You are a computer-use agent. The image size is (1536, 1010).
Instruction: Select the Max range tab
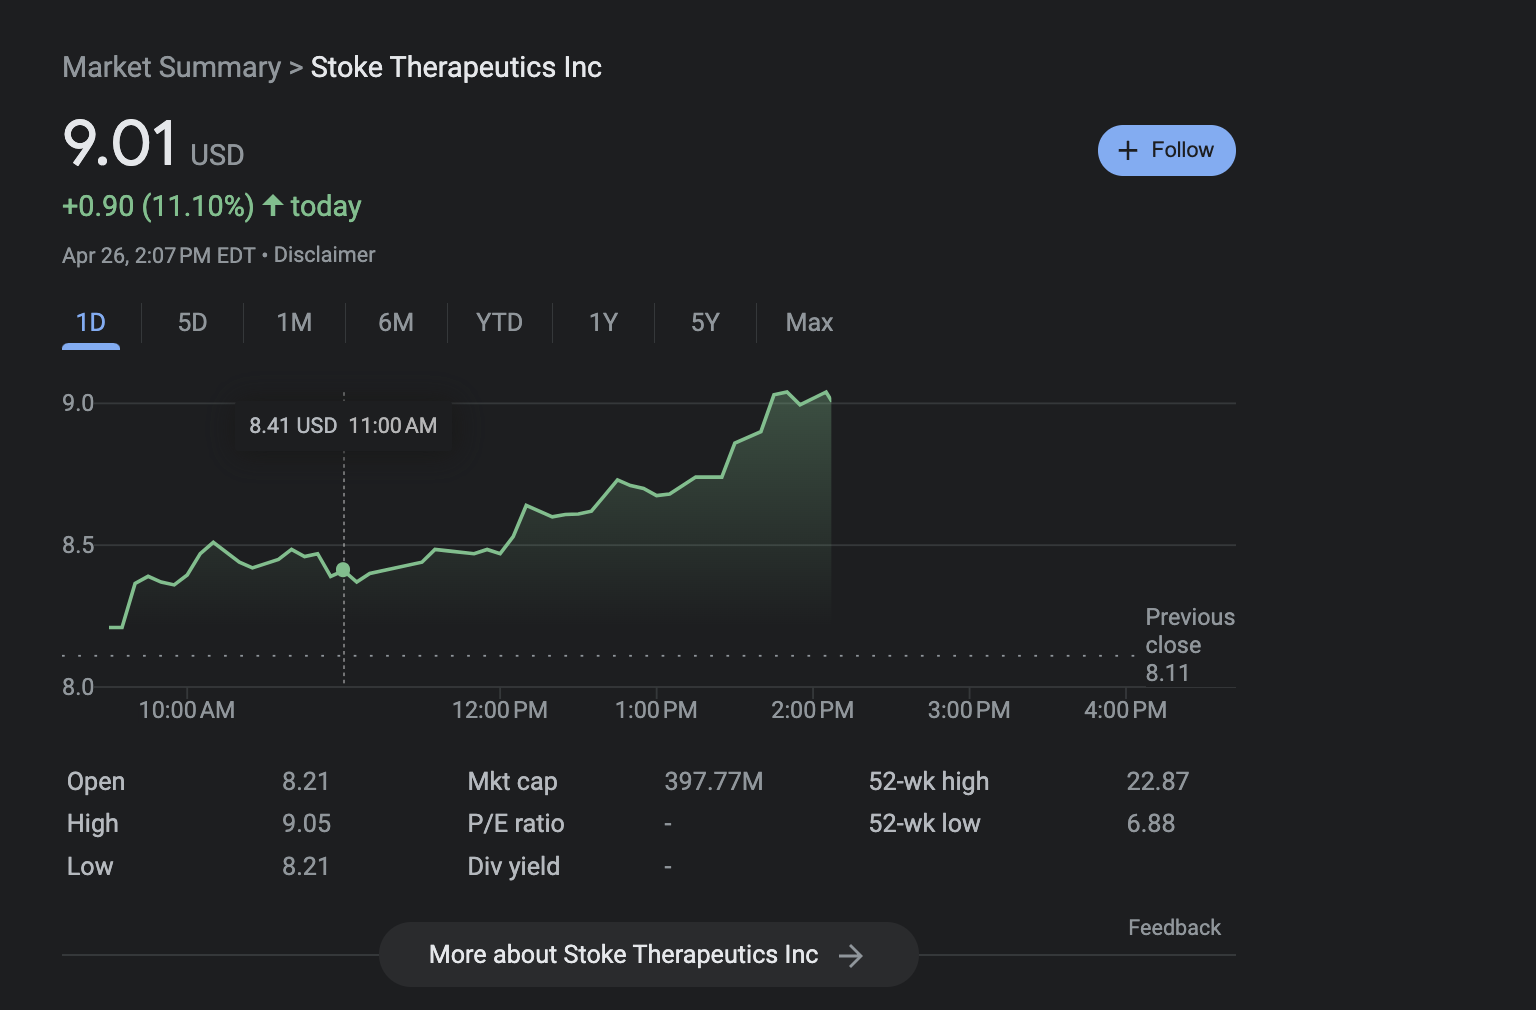click(x=809, y=322)
